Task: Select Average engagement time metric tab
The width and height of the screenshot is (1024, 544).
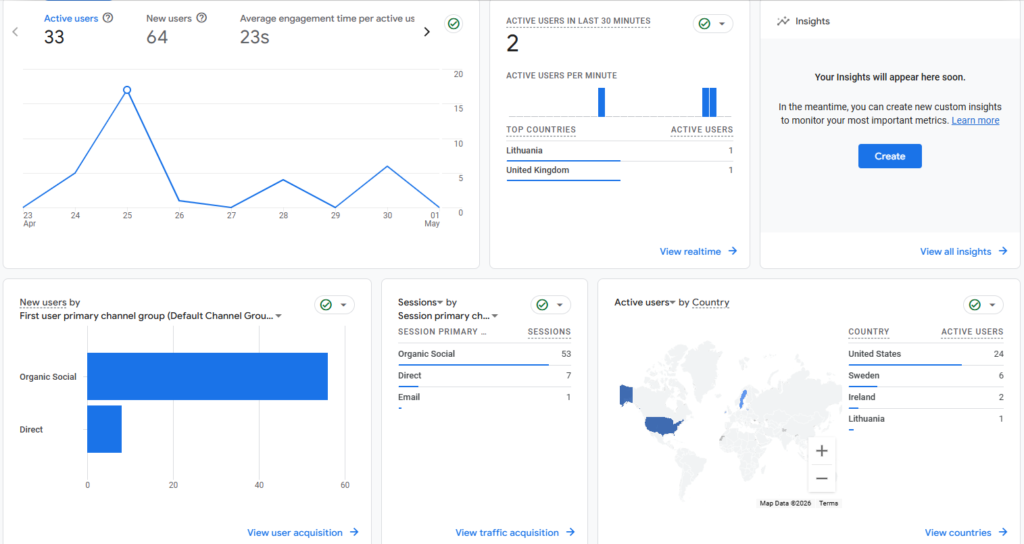Action: 327,29
